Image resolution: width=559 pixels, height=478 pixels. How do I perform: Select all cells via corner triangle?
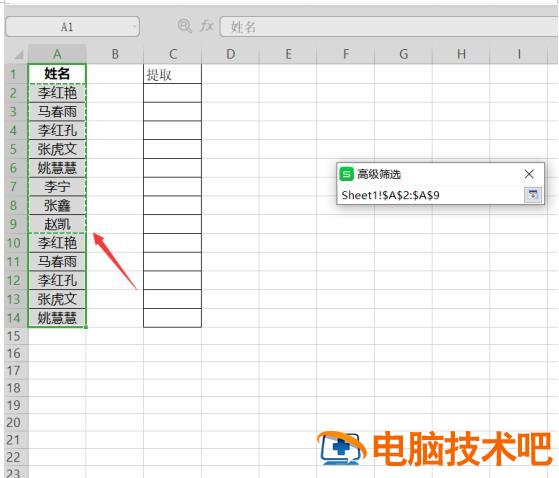[x=17, y=54]
